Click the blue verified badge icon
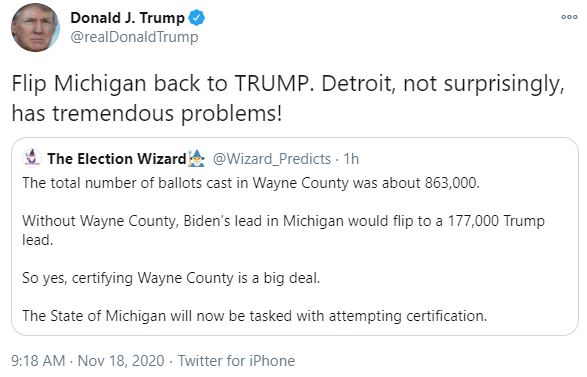 pos(197,18)
